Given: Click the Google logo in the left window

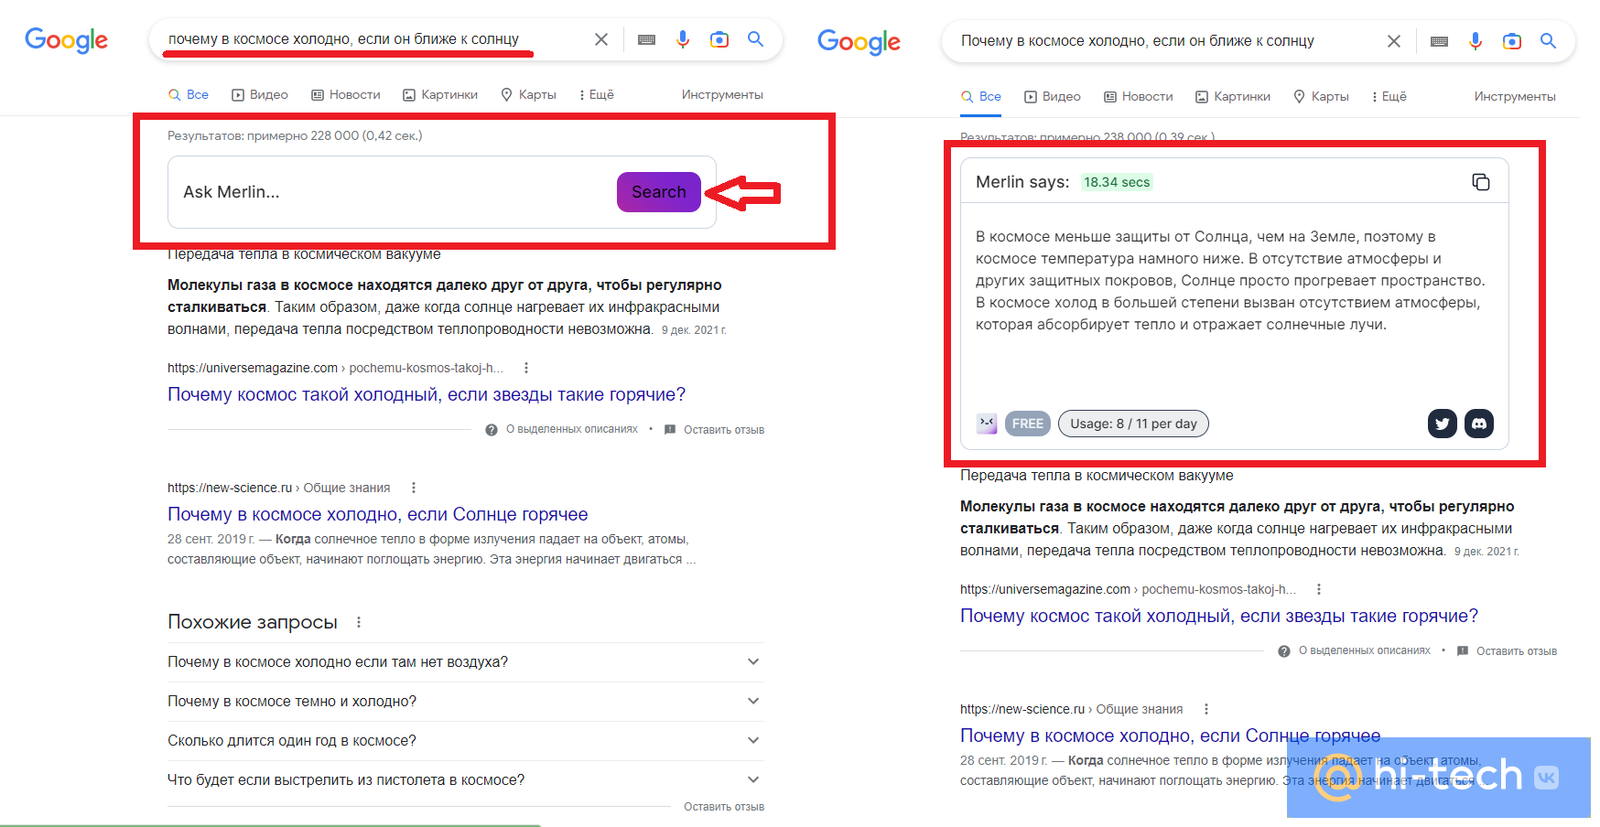Looking at the screenshot, I should pyautogui.click(x=66, y=40).
